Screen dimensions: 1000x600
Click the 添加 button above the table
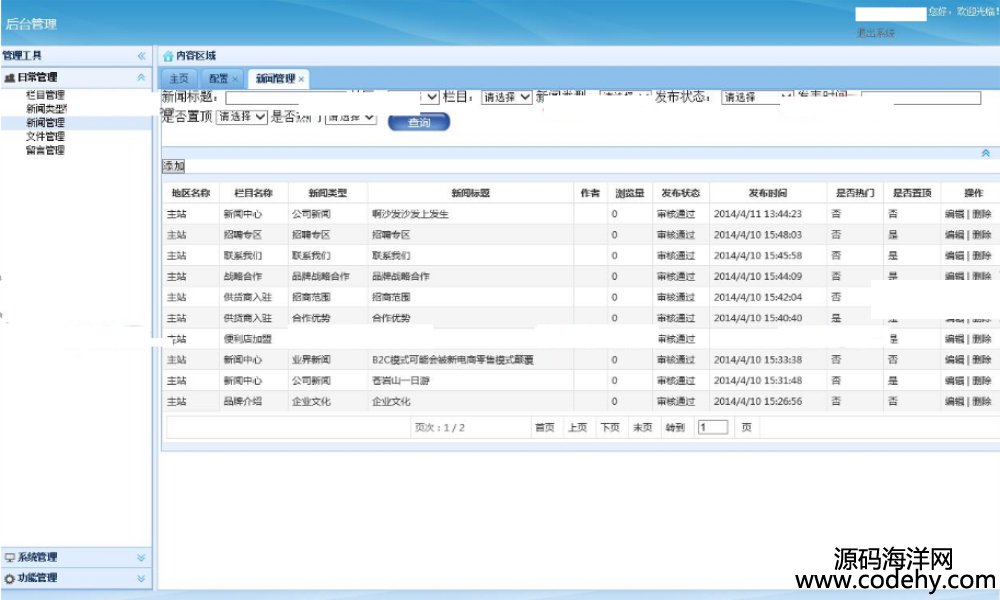[173, 166]
